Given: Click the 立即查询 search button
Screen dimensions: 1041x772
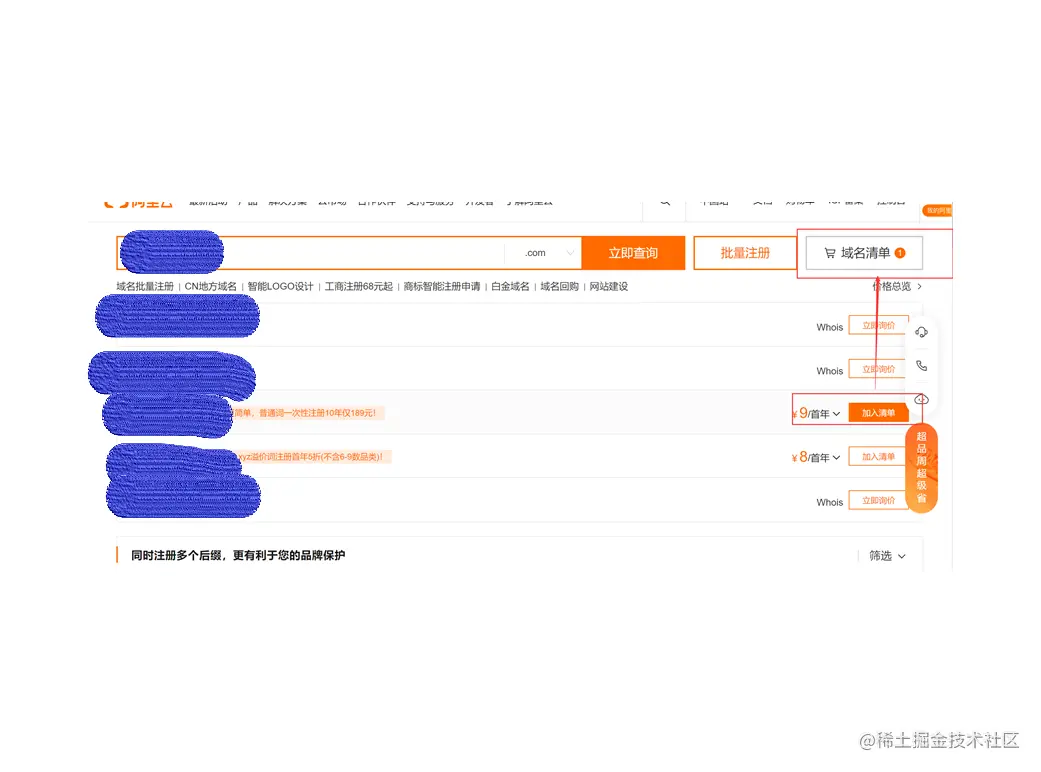Looking at the screenshot, I should click(x=634, y=252).
